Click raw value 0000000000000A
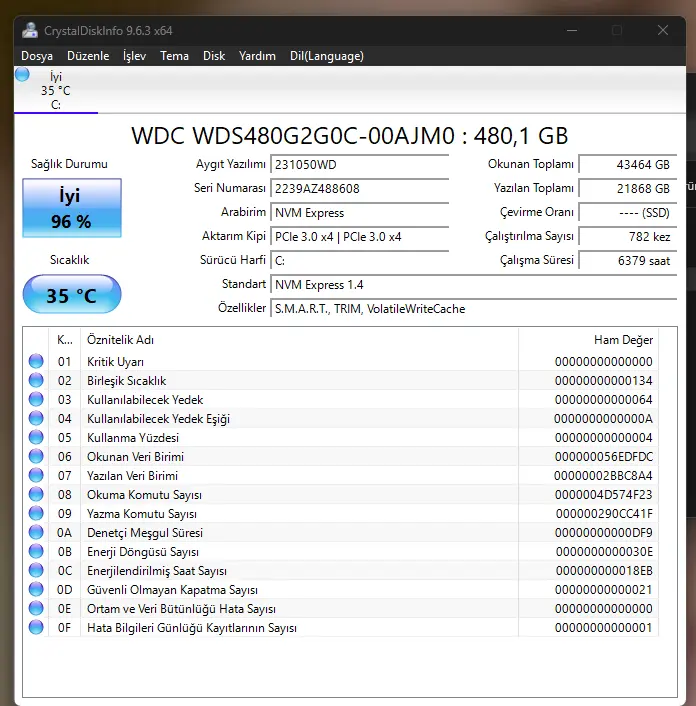The width and height of the screenshot is (696, 706). pyautogui.click(x=603, y=419)
